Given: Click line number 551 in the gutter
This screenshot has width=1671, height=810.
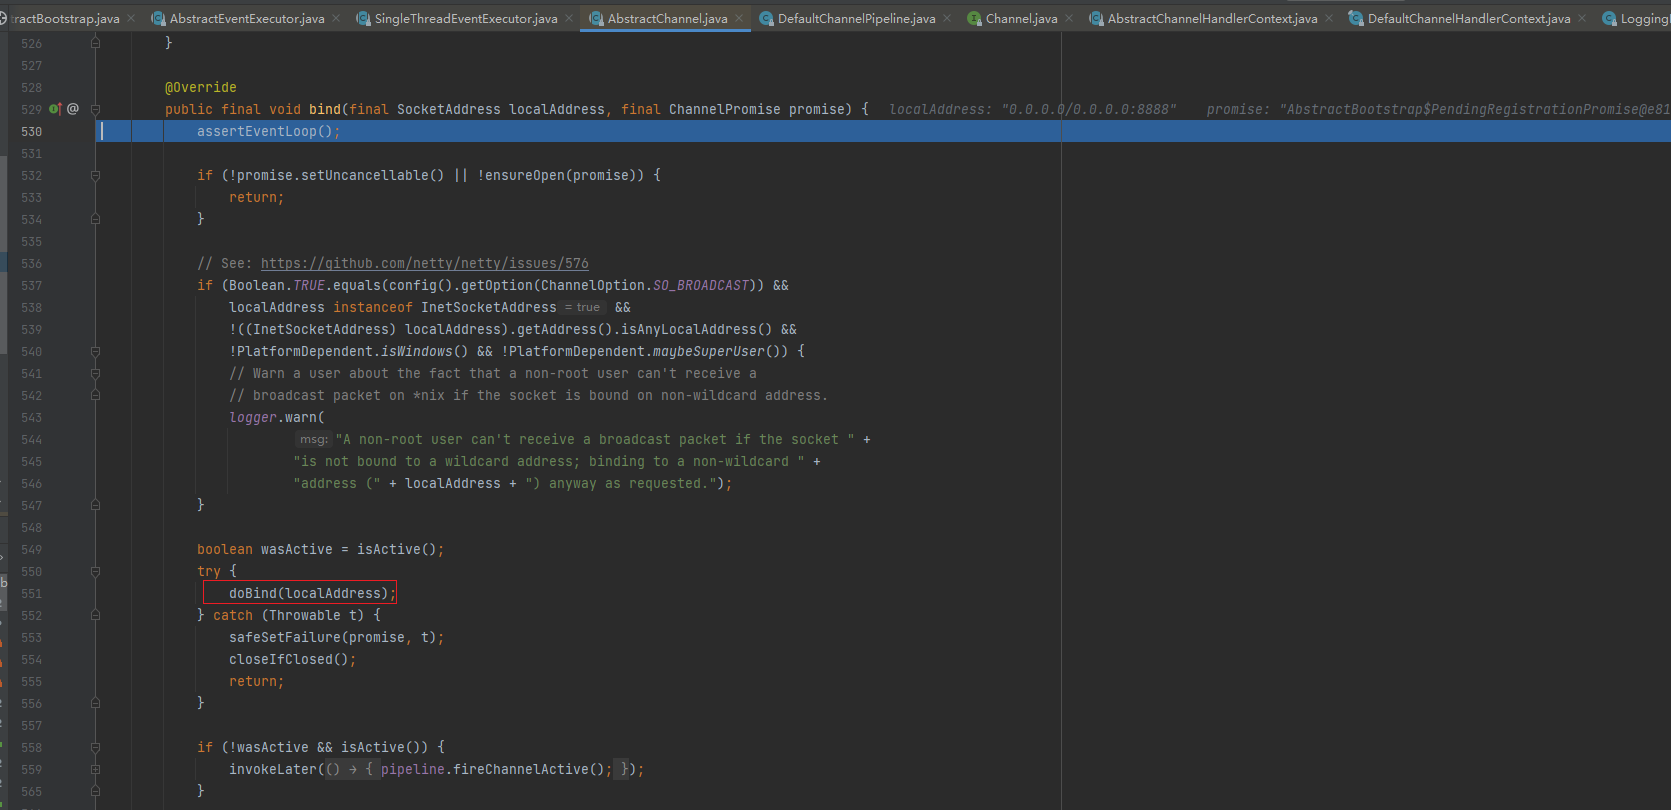Looking at the screenshot, I should [32, 593].
